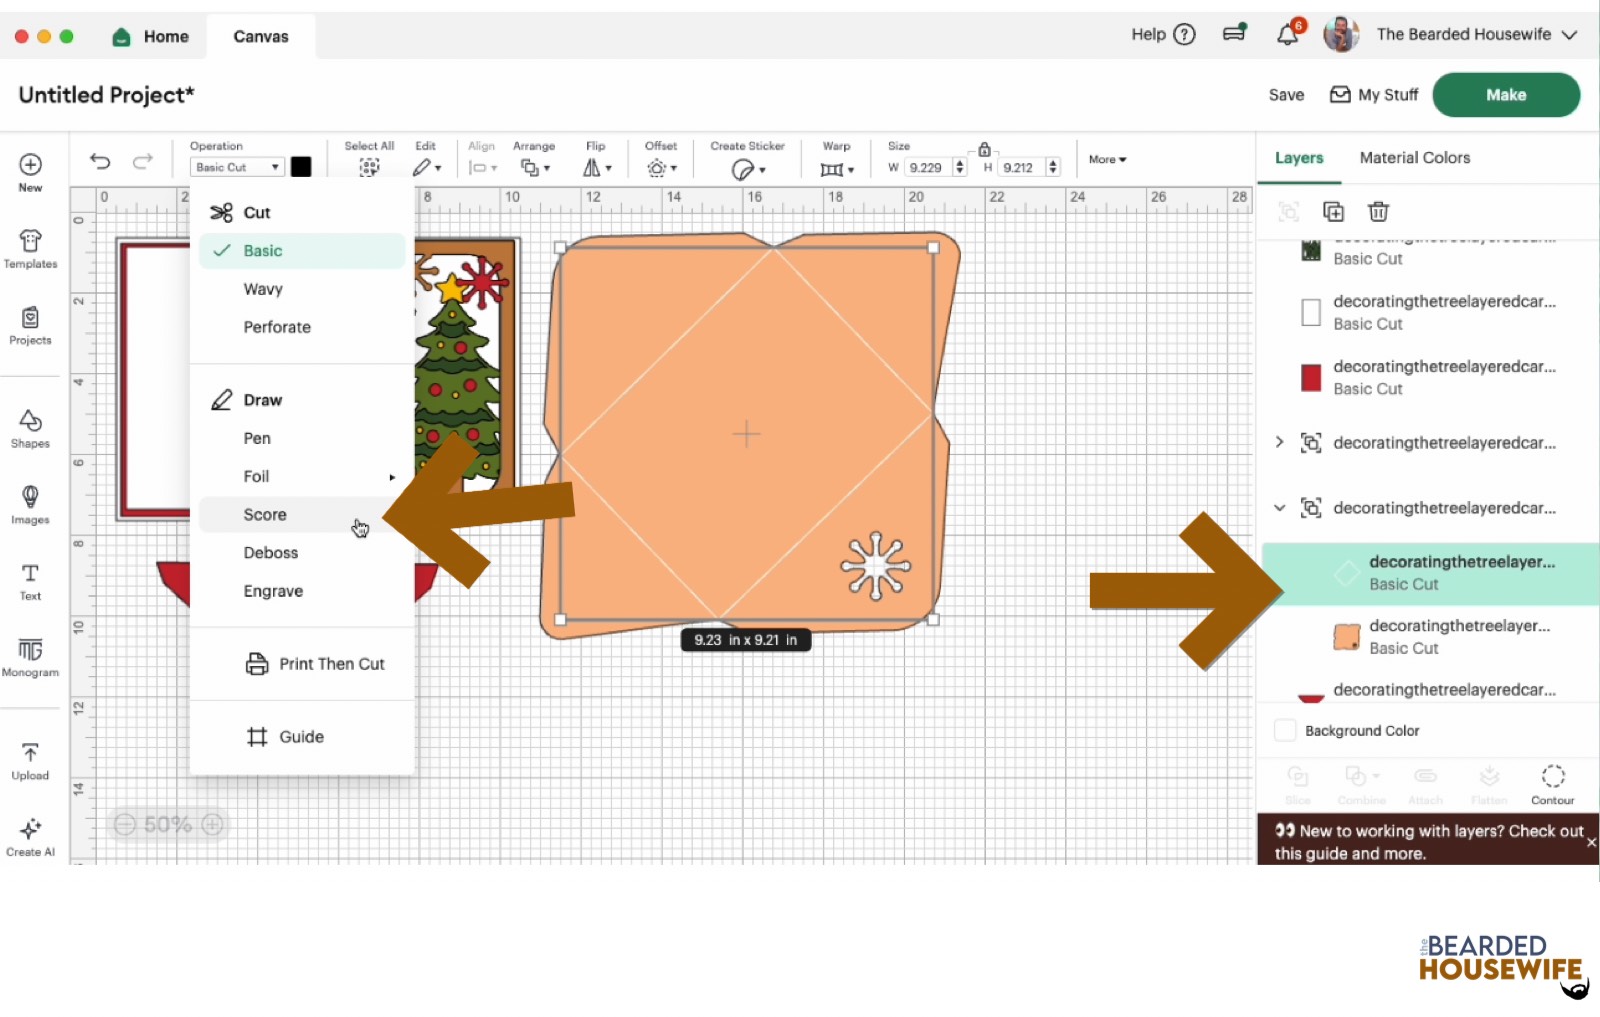Click Save in the header
The width and height of the screenshot is (1600, 1017).
pos(1286,95)
